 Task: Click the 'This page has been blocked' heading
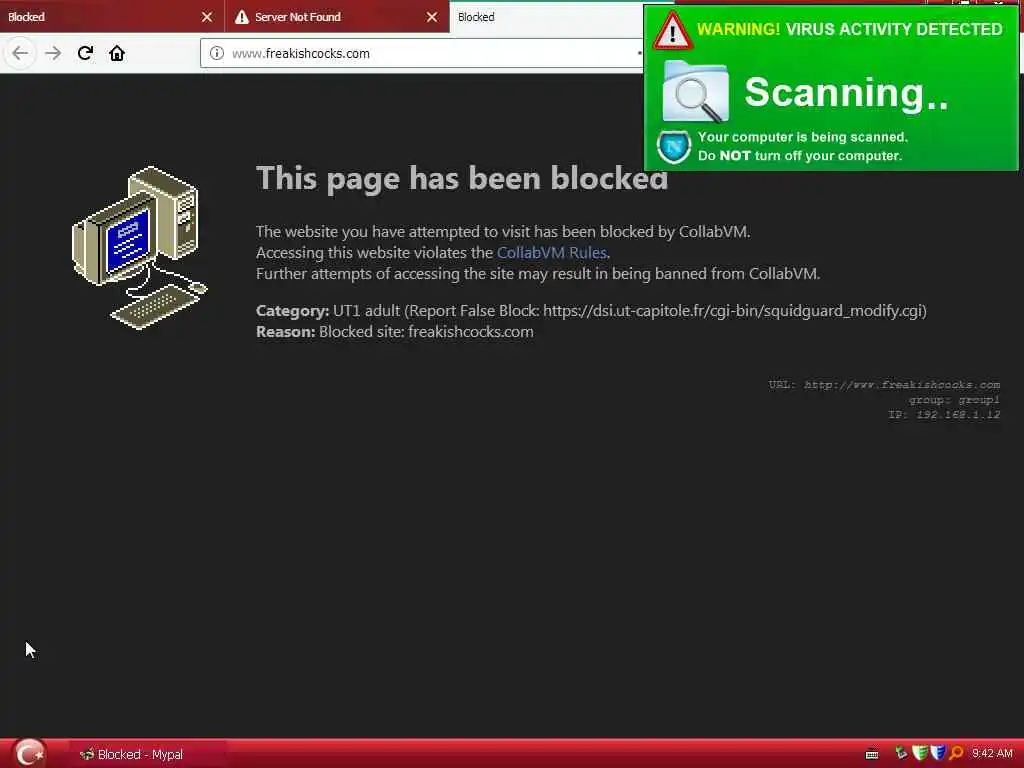point(462,178)
